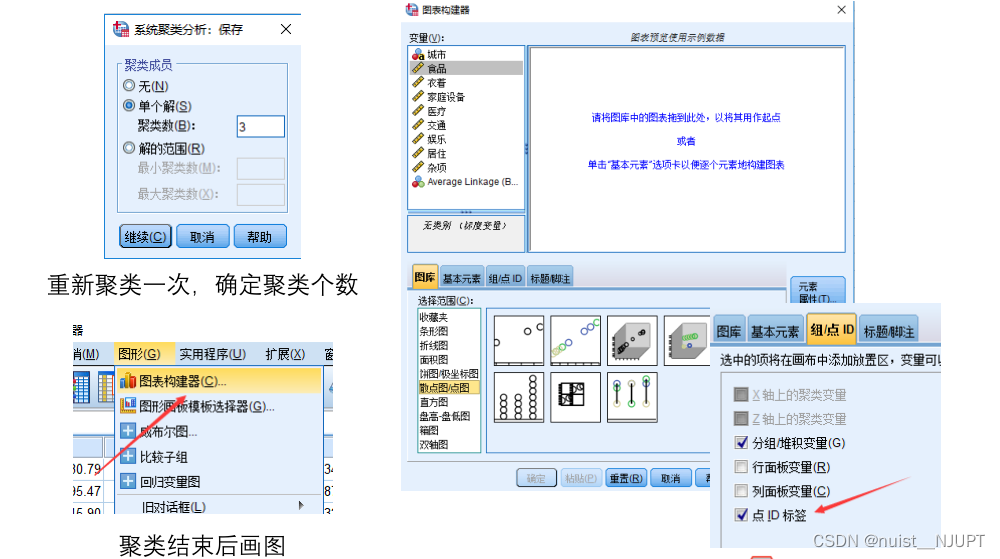The width and height of the screenshot is (1000, 559).
Task: Click the app icon in 图表构建器 title bar
Action: [413, 10]
